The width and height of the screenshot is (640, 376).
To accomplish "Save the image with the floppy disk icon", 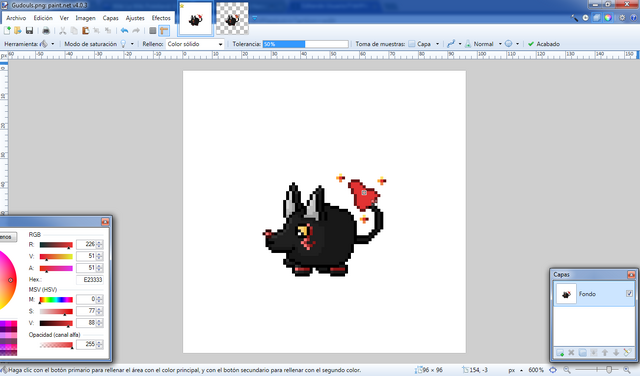I will (29, 31).
